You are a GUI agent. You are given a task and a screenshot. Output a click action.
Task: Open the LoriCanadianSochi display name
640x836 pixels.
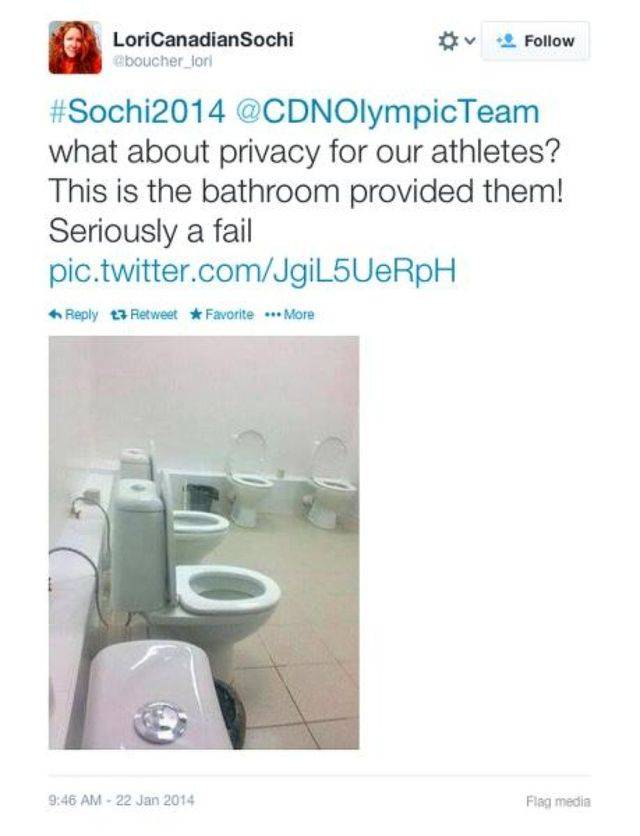tap(203, 39)
